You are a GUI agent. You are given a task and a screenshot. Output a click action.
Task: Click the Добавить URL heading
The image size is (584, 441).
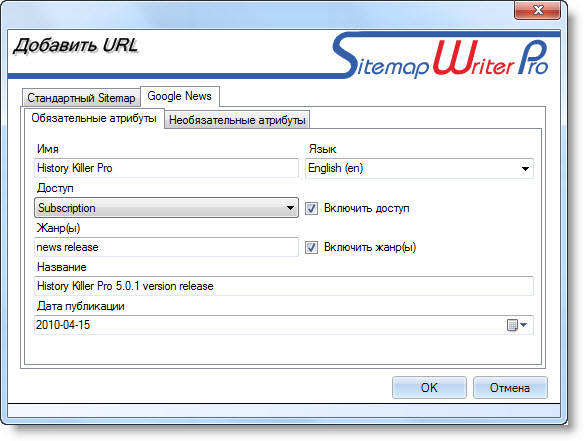(76, 46)
